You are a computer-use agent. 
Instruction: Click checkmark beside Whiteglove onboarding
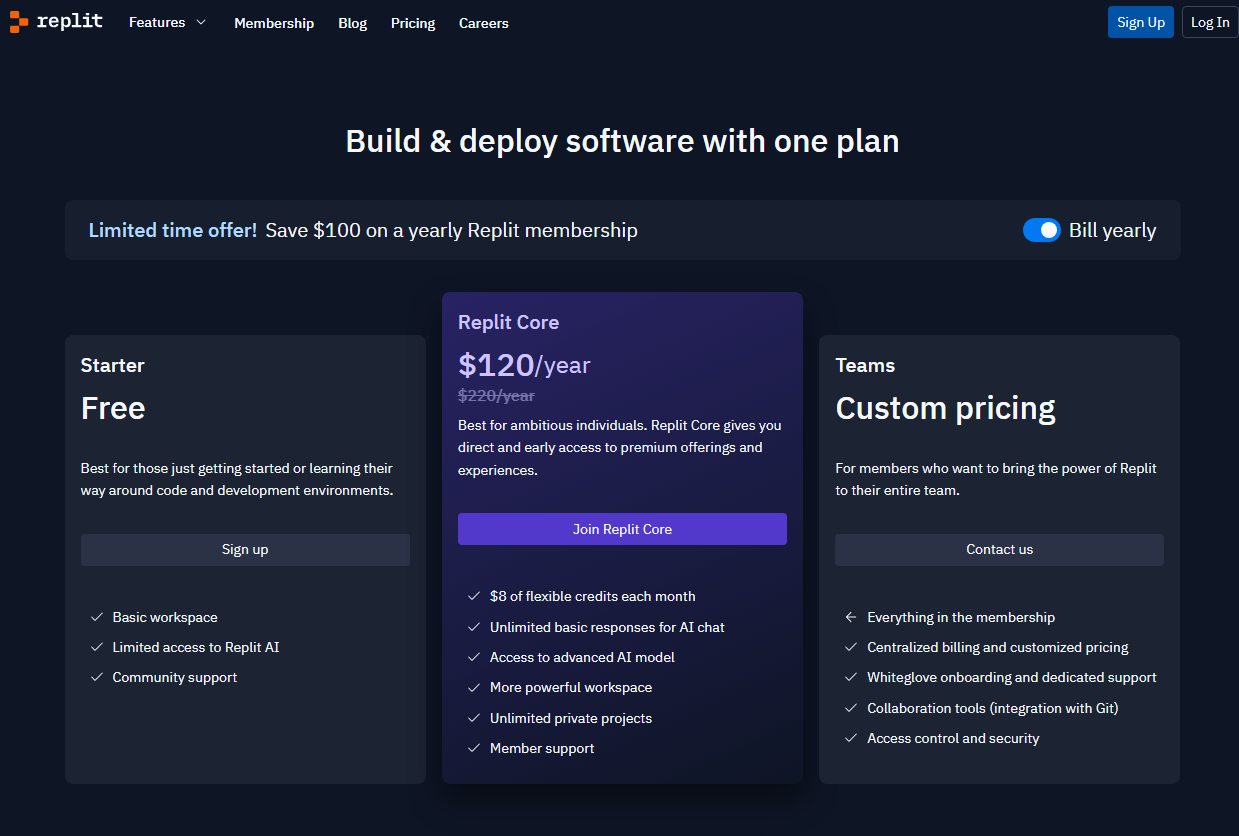(x=851, y=677)
